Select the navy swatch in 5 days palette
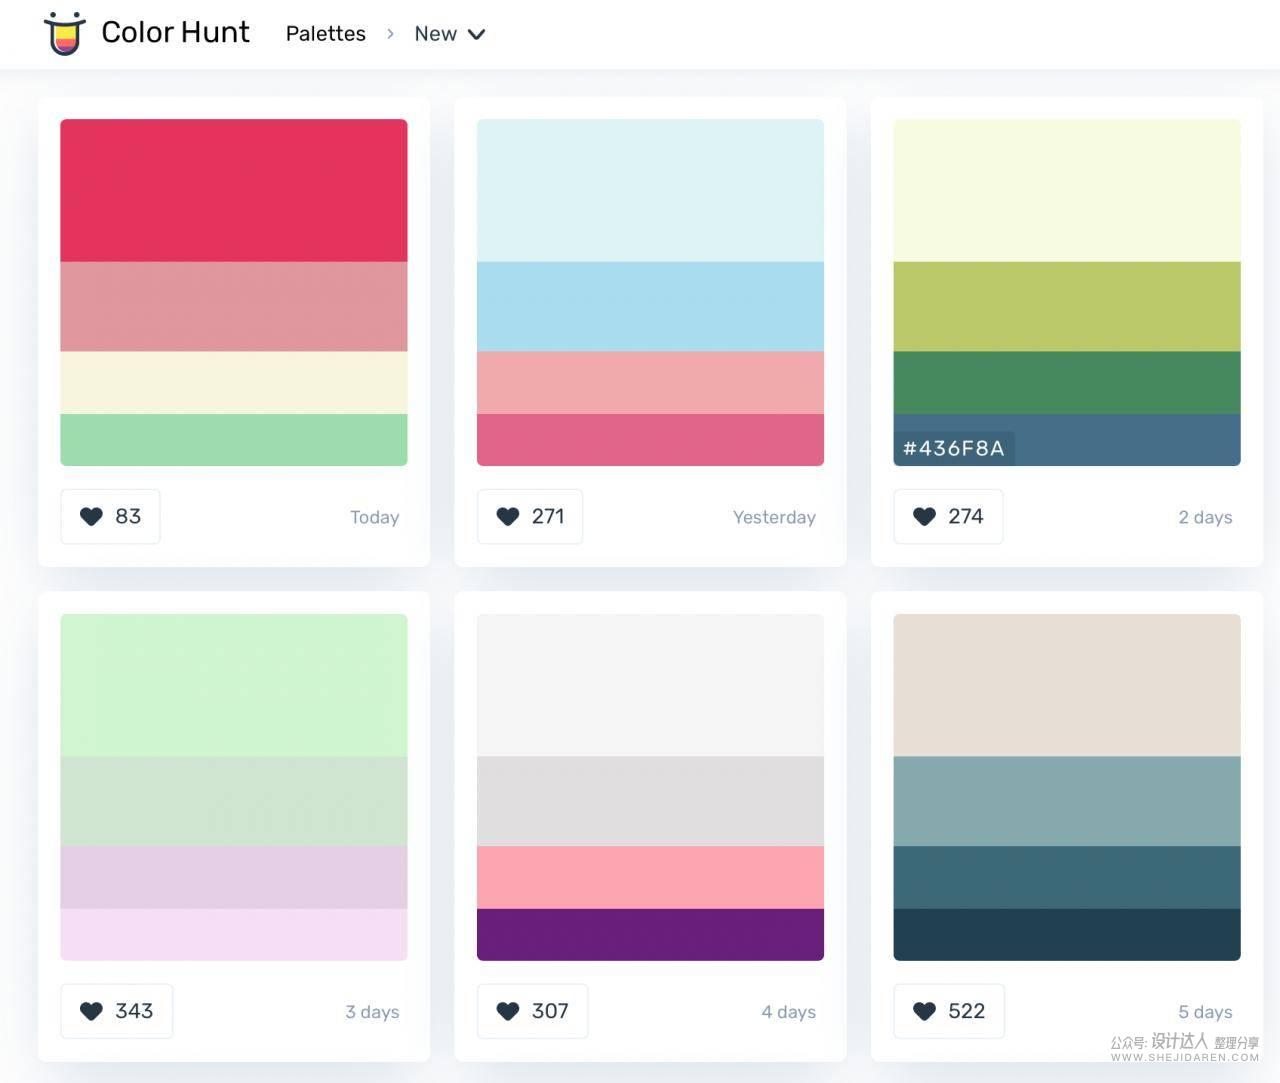1280x1083 pixels. coord(1067,935)
